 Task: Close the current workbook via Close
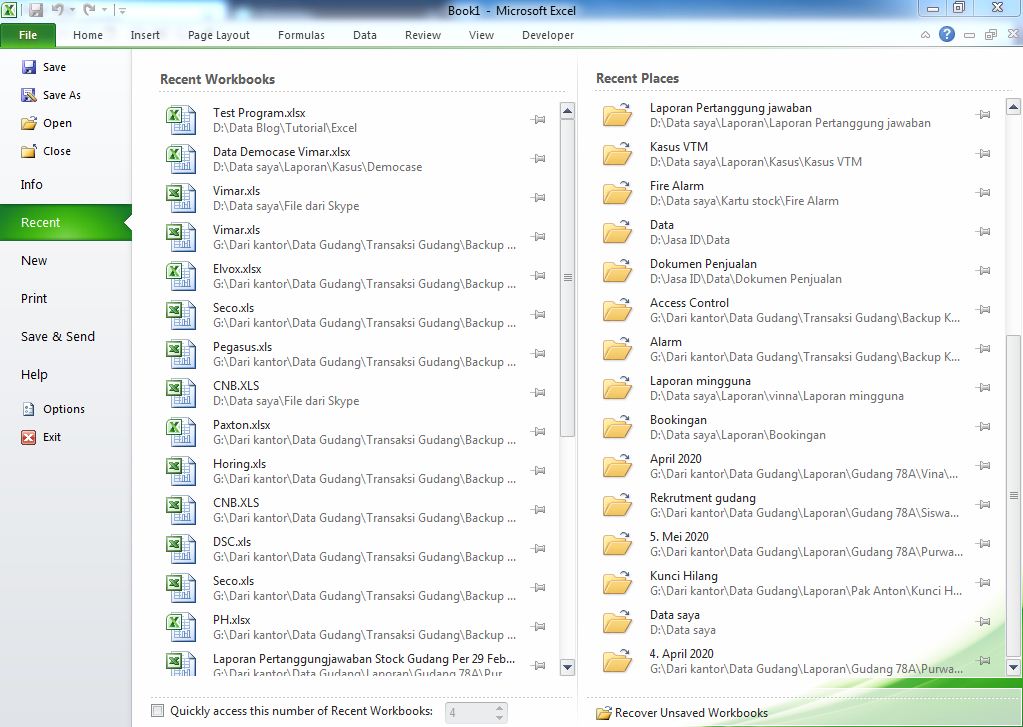click(46, 151)
